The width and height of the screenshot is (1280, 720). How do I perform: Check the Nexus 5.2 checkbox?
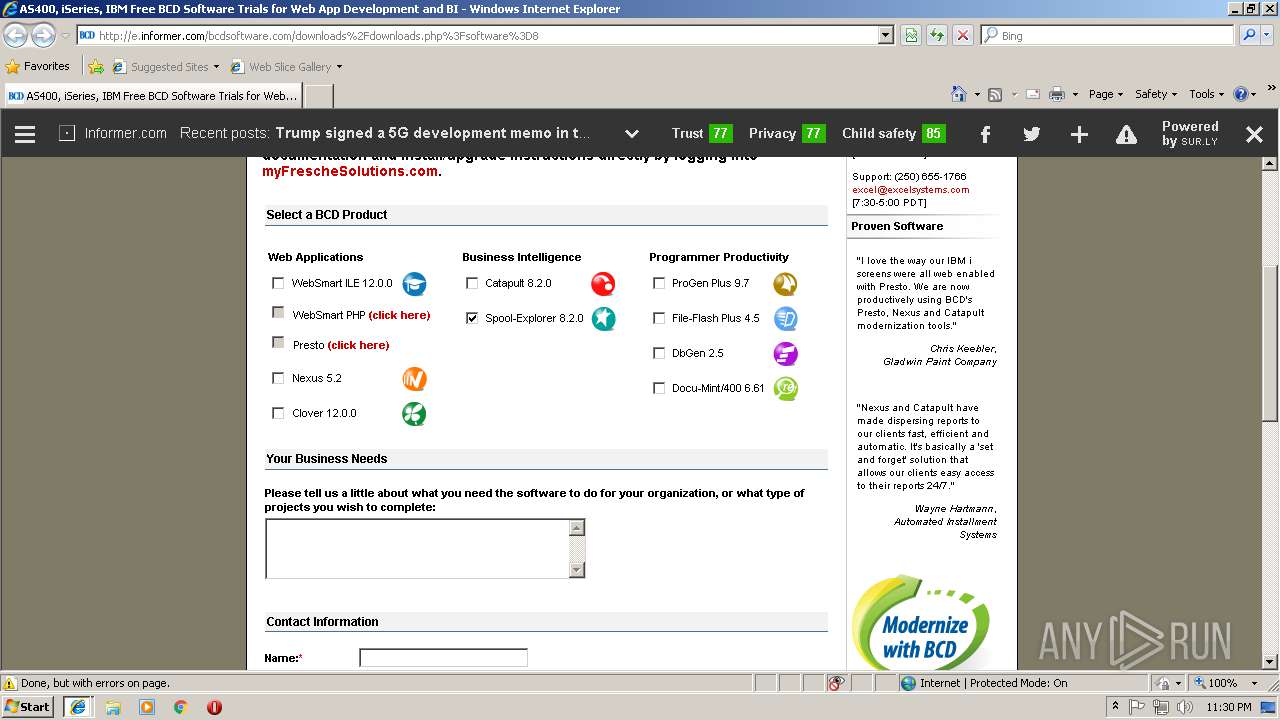pos(278,378)
